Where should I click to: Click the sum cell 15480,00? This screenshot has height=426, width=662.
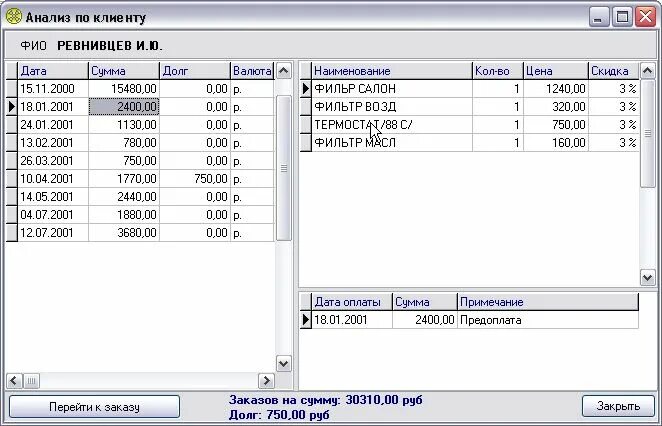tap(124, 89)
